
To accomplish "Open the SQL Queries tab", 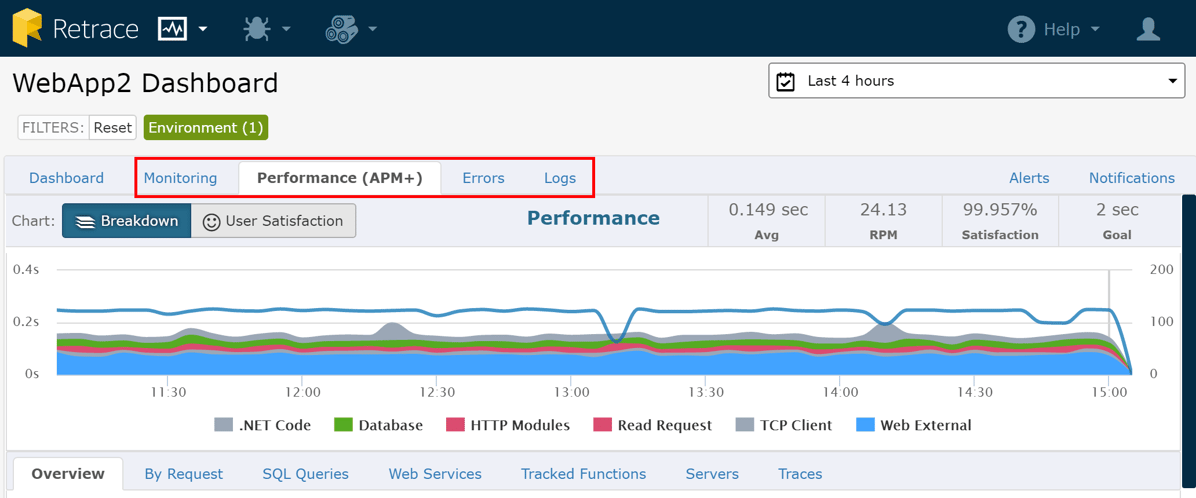I will 305,474.
